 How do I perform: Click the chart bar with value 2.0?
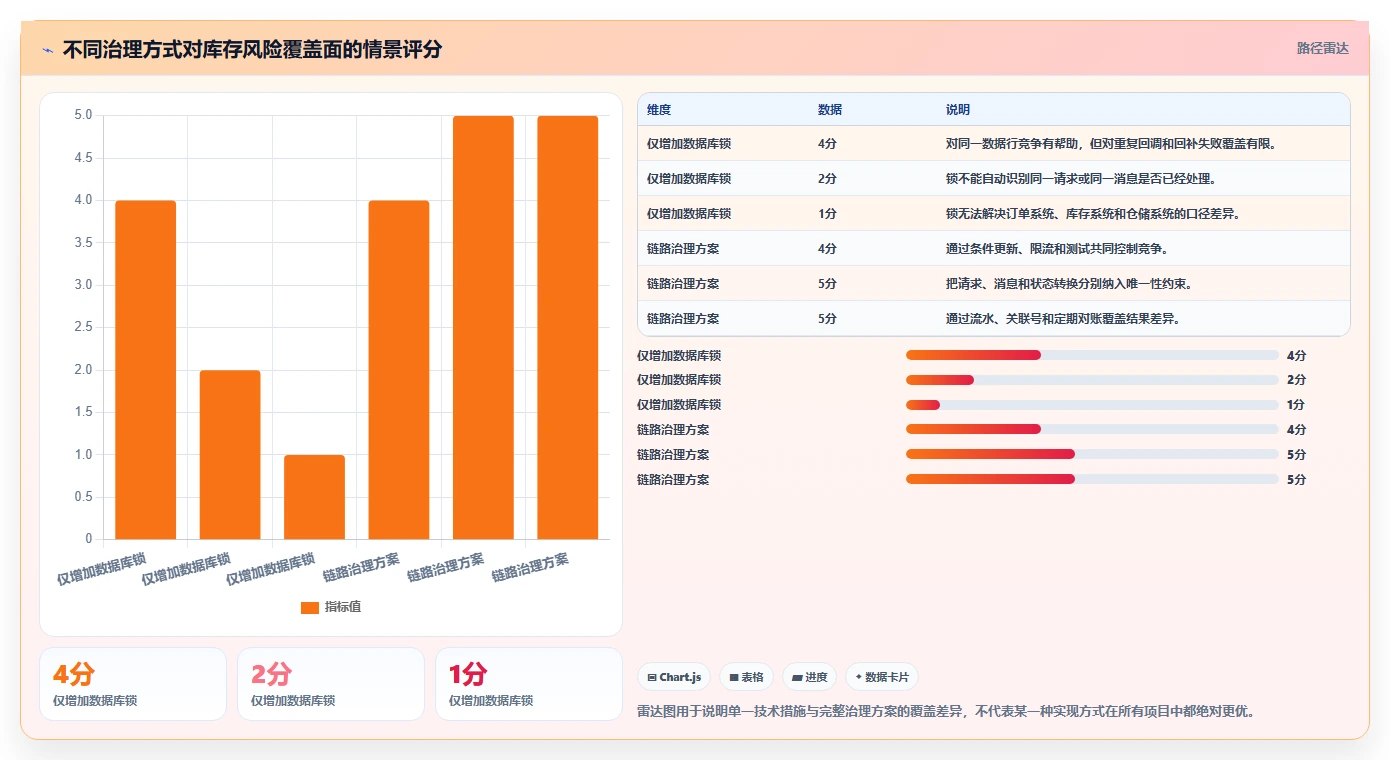click(230, 455)
